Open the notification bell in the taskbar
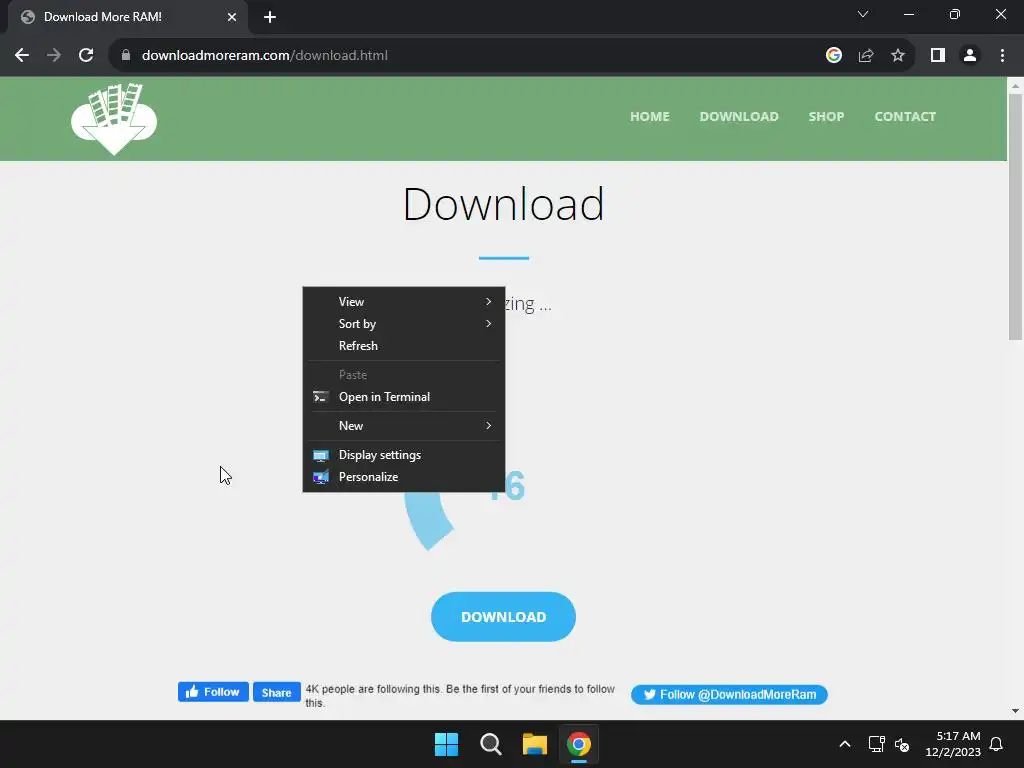Image resolution: width=1024 pixels, height=768 pixels. coord(996,744)
